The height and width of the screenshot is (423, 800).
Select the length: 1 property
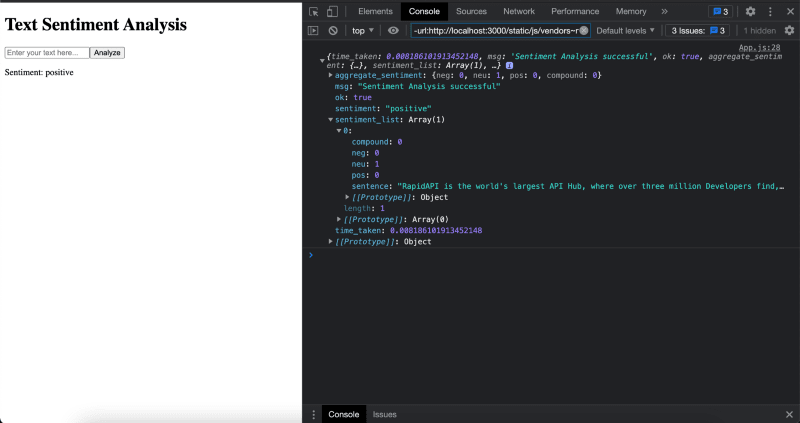364,208
